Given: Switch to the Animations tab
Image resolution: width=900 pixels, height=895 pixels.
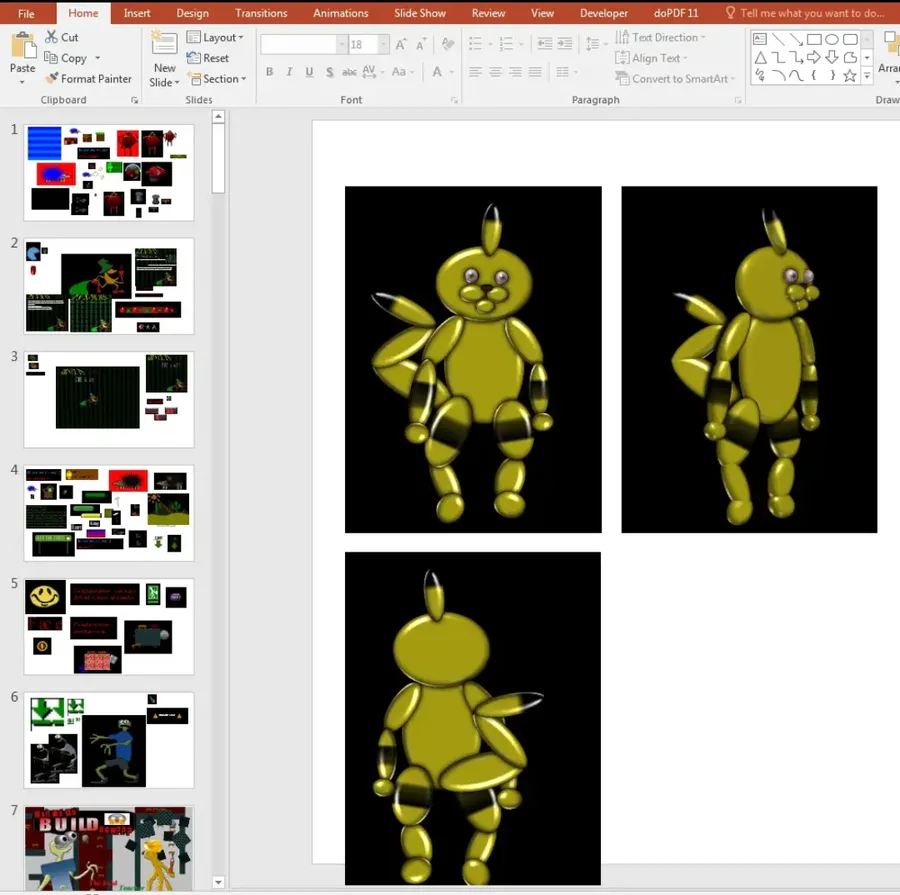Looking at the screenshot, I should click(x=340, y=13).
